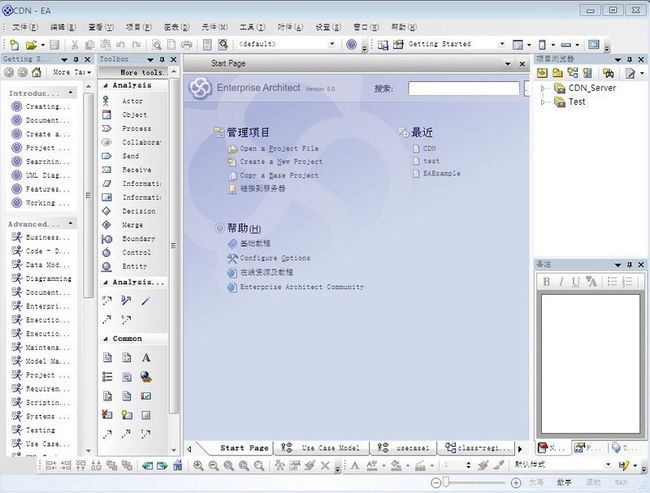Viewport: 650px width, 493px height.
Task: Expand the CDN_Server tree node
Action: tap(543, 88)
